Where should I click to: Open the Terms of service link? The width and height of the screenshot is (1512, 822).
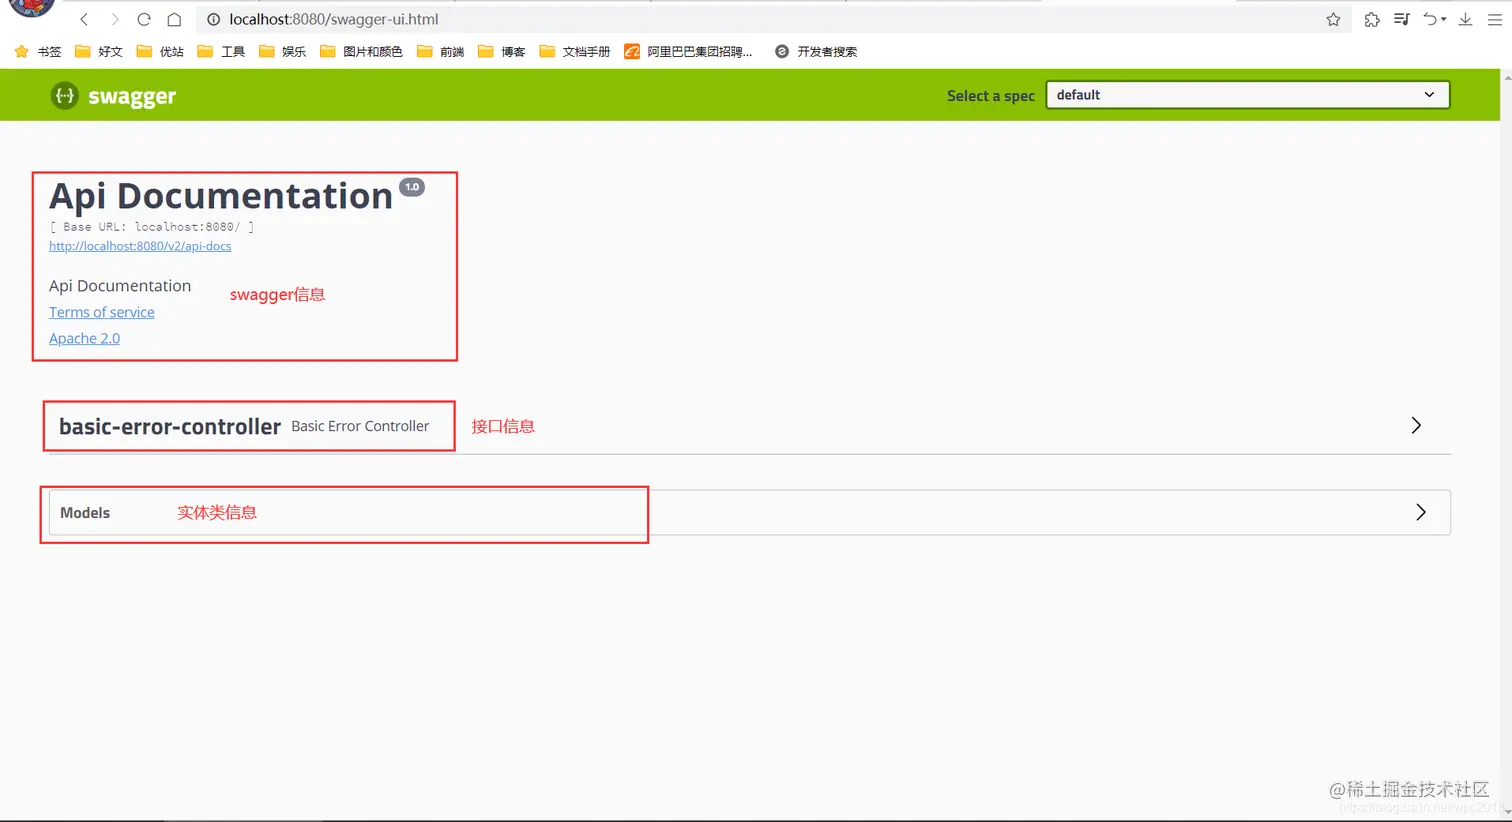click(x=102, y=312)
